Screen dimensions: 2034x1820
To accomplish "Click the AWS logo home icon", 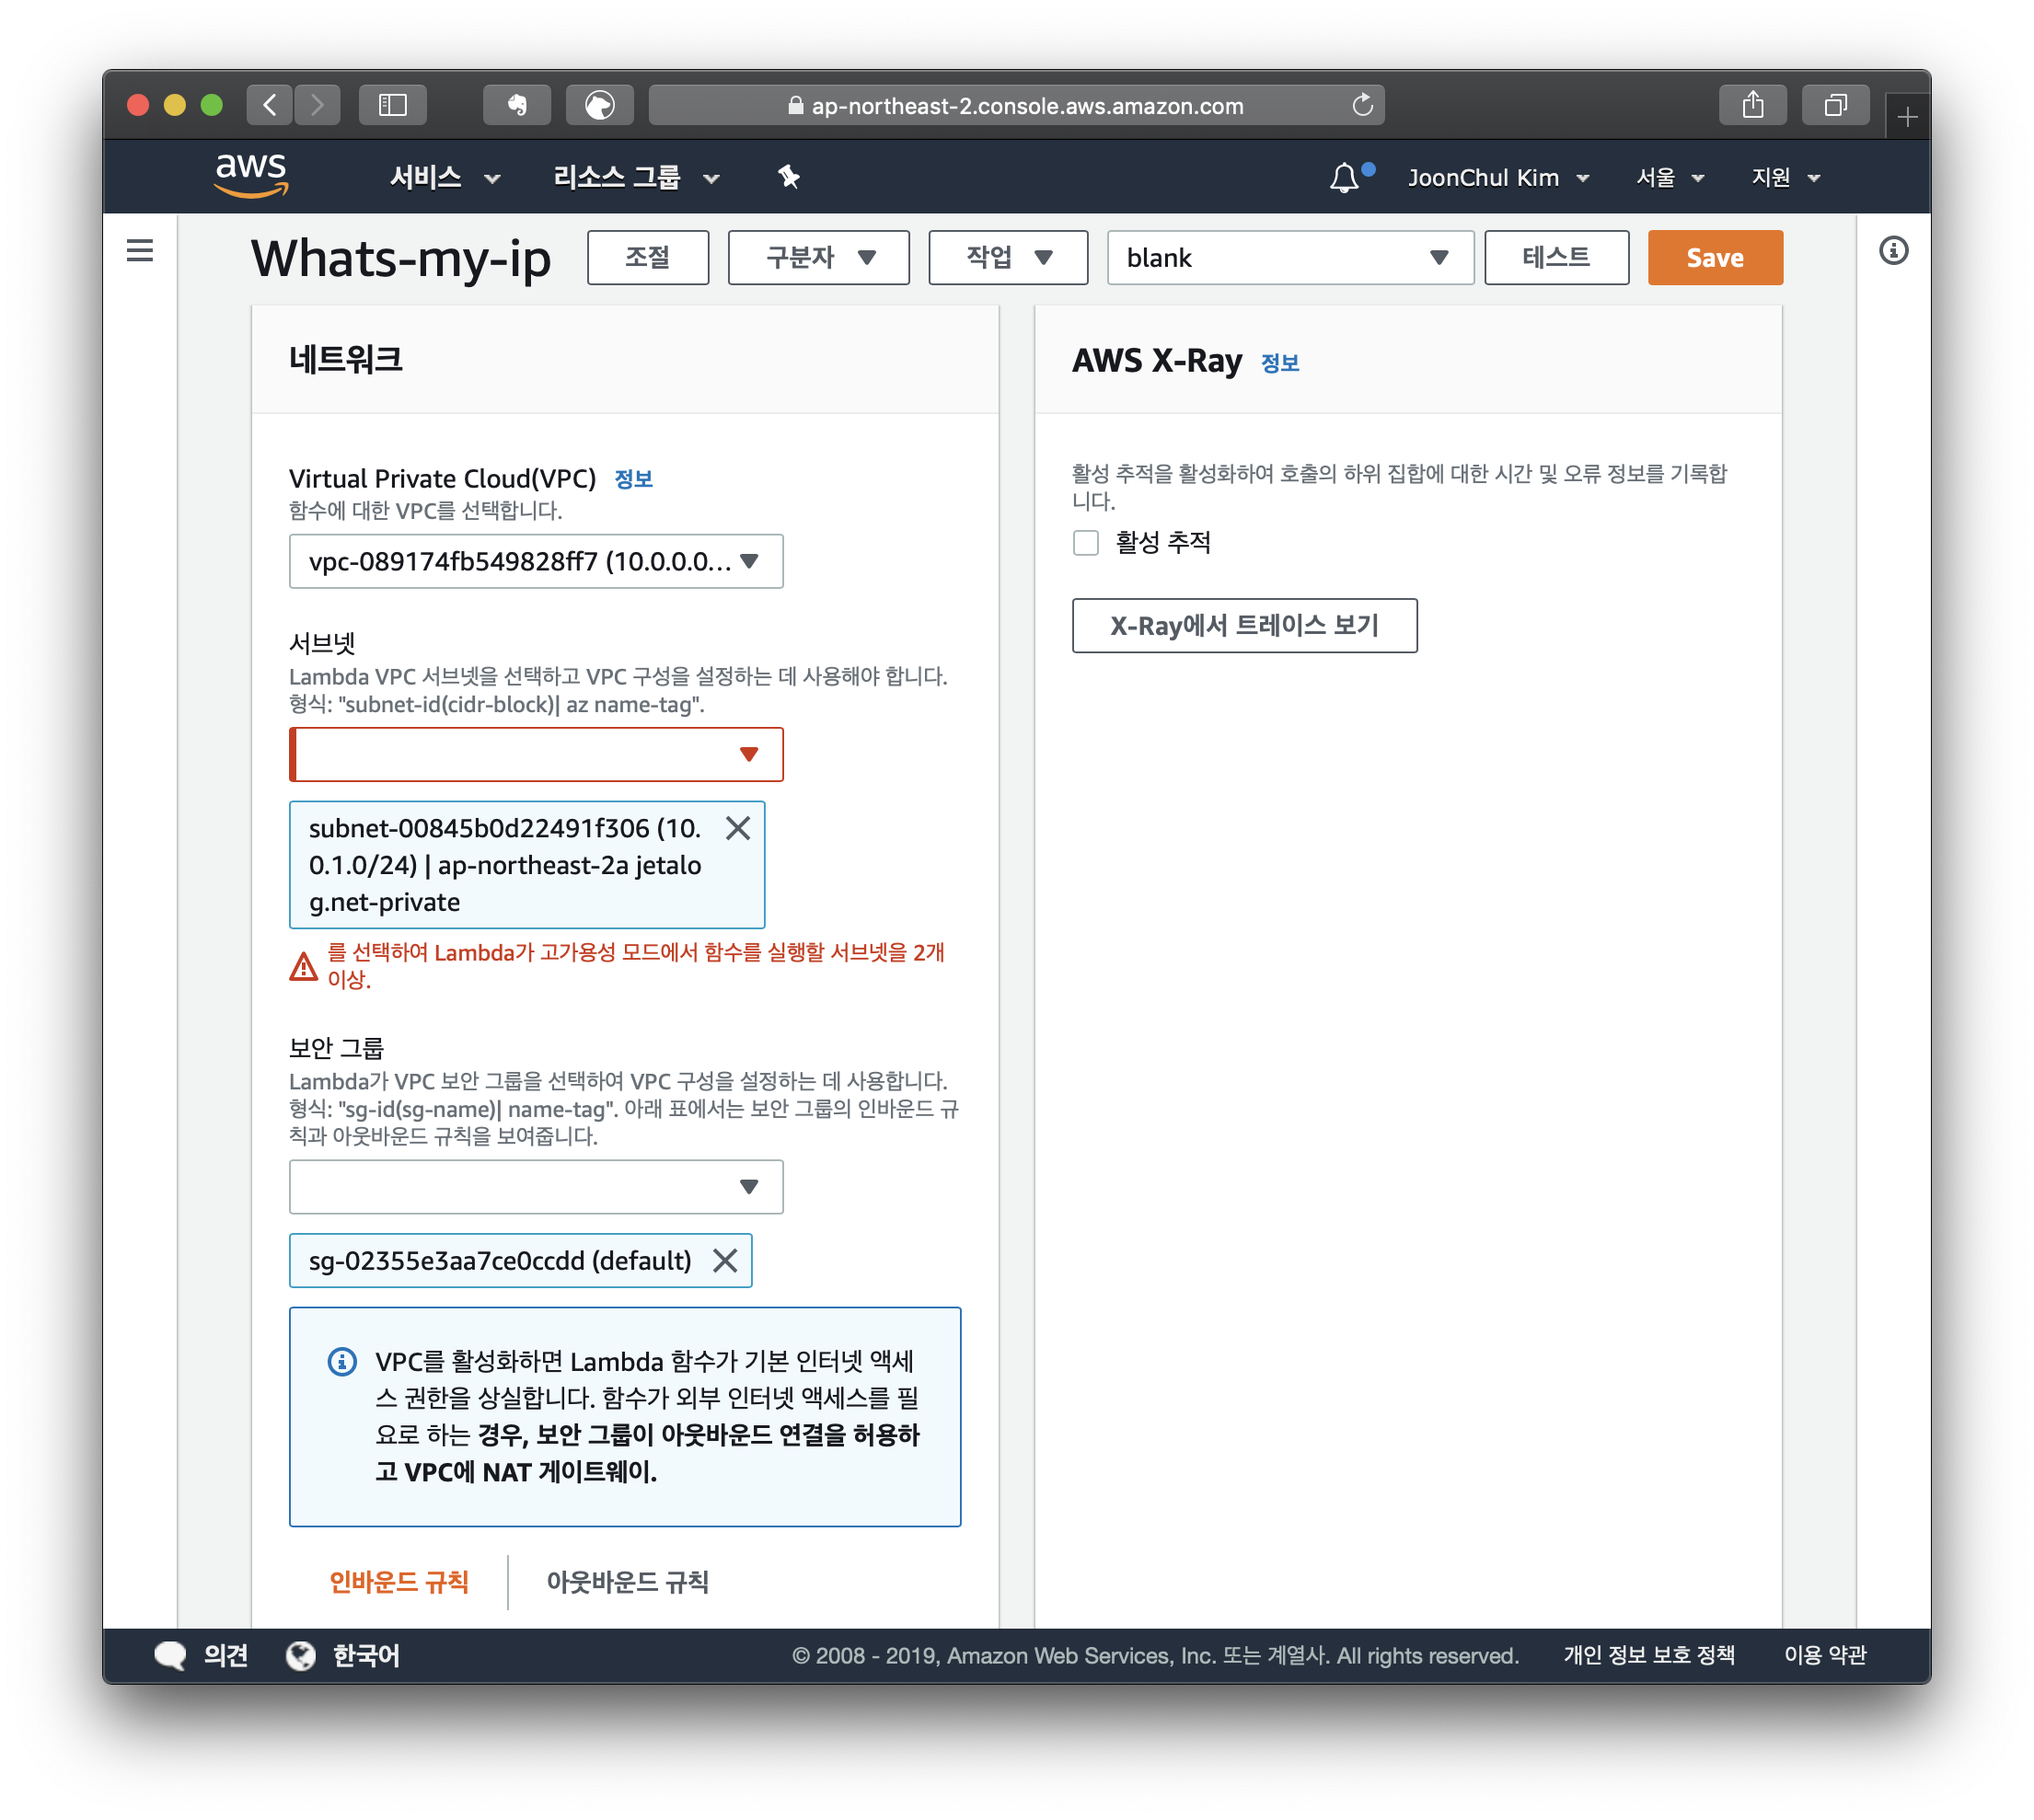I will click(251, 176).
